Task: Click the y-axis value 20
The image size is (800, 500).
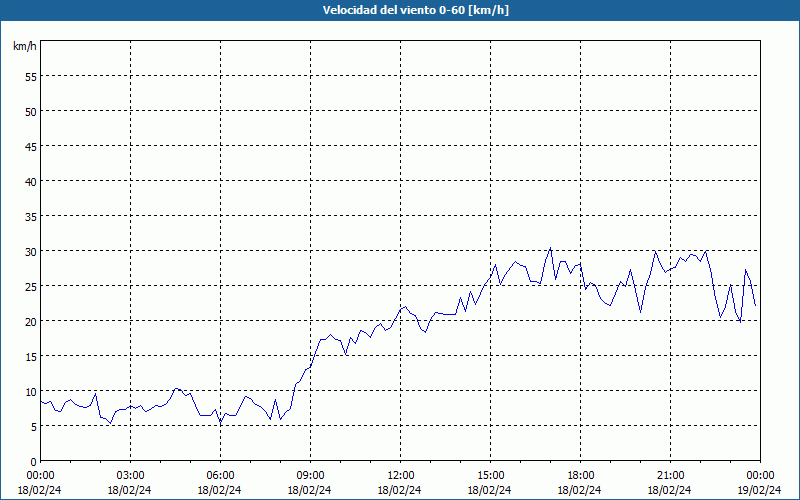Action: 31,322
